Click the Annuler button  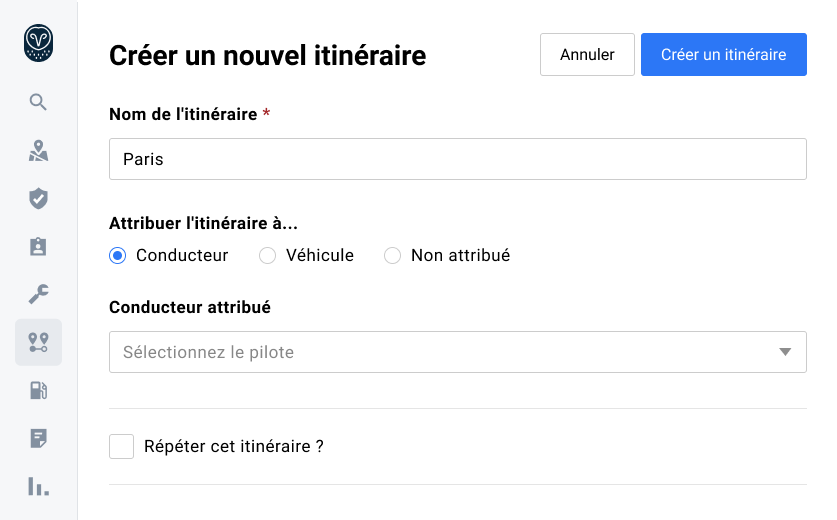pyautogui.click(x=587, y=55)
